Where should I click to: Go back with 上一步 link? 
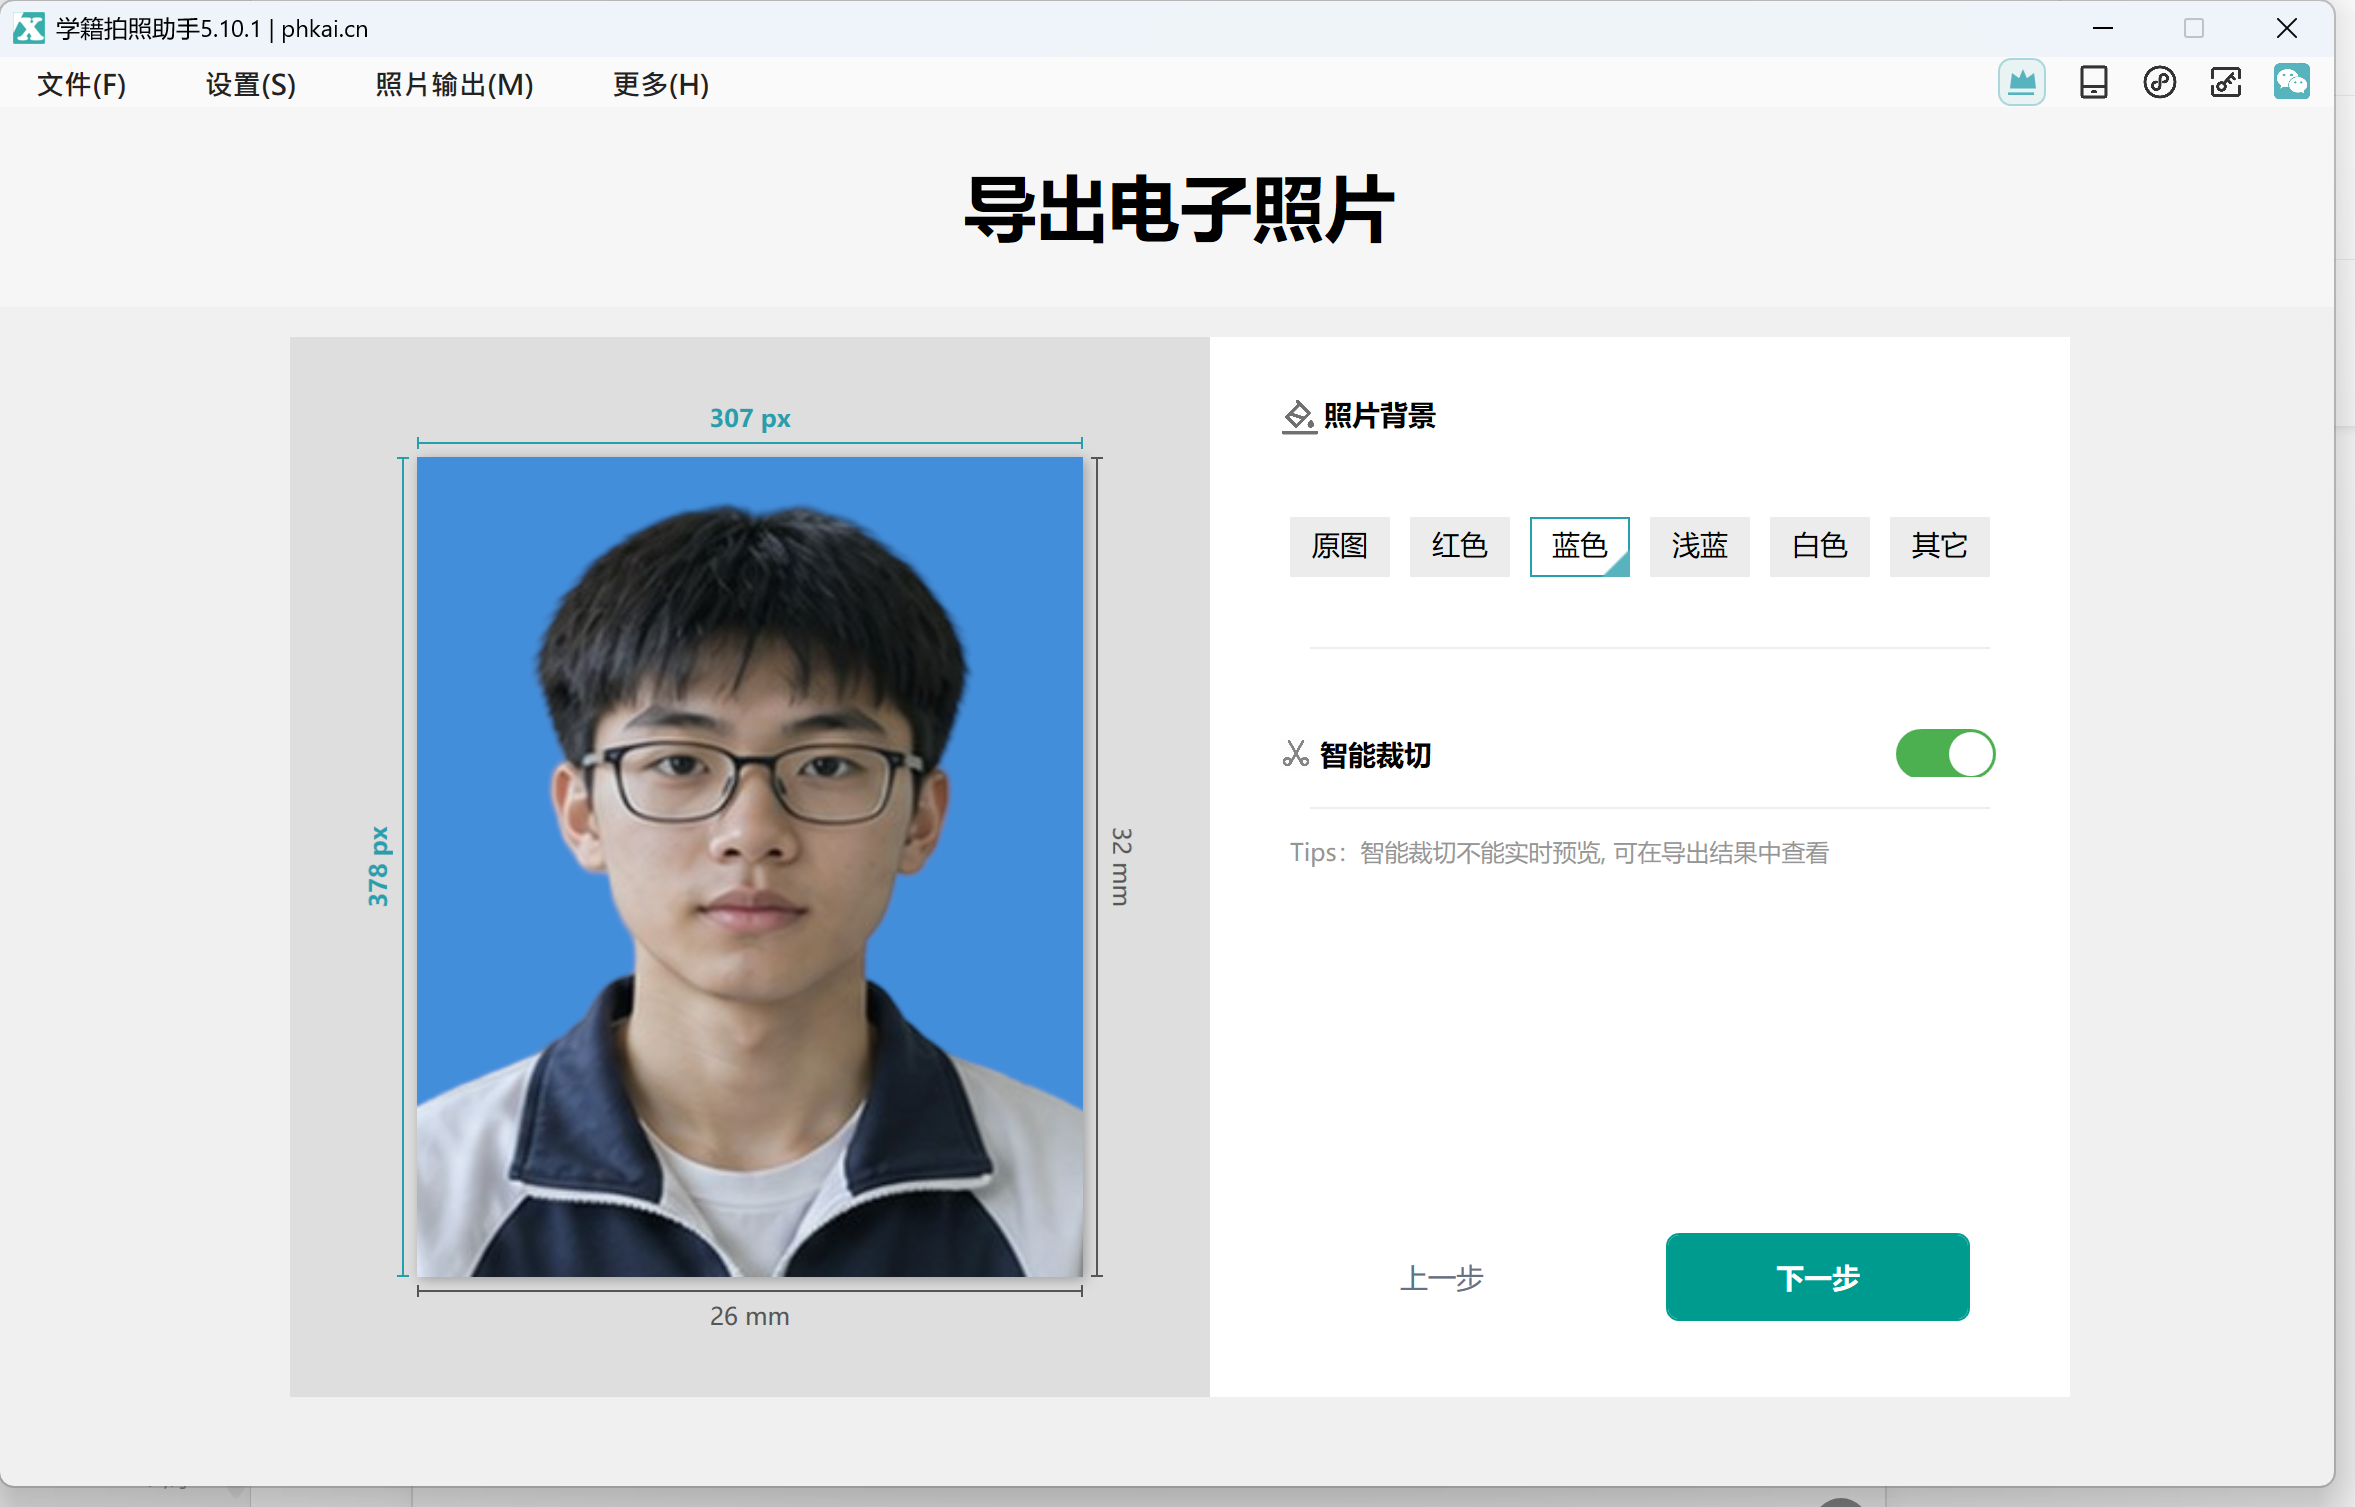(1441, 1278)
